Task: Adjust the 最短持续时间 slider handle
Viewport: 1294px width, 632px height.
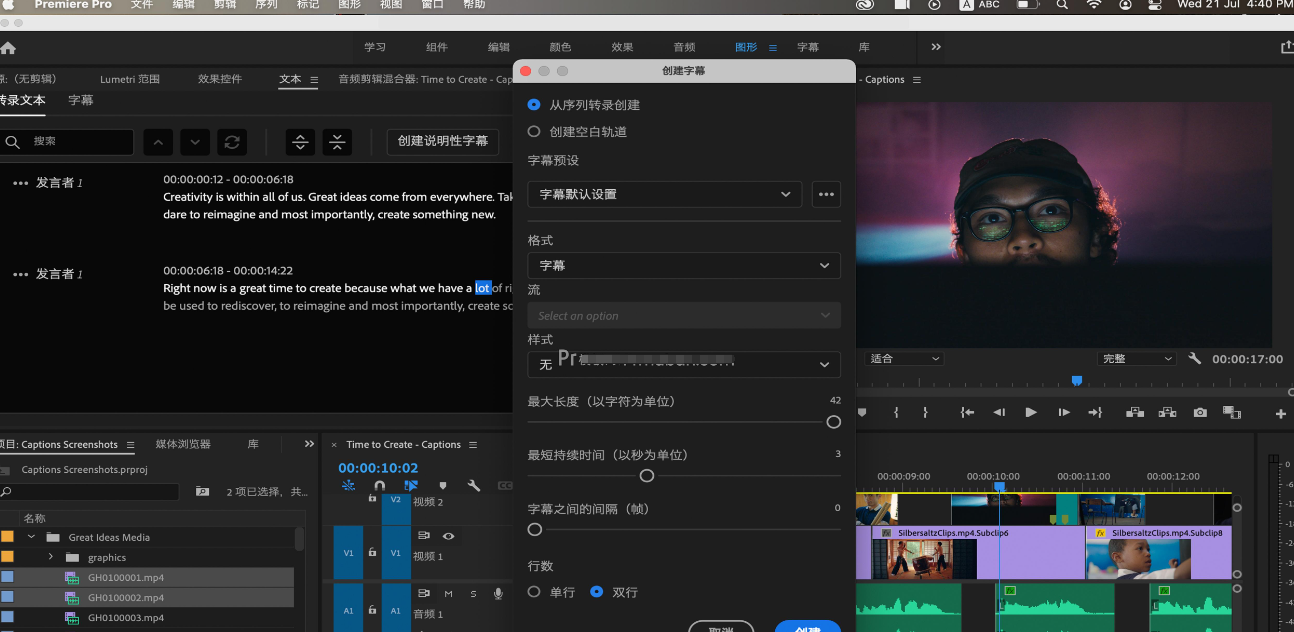Action: point(647,476)
